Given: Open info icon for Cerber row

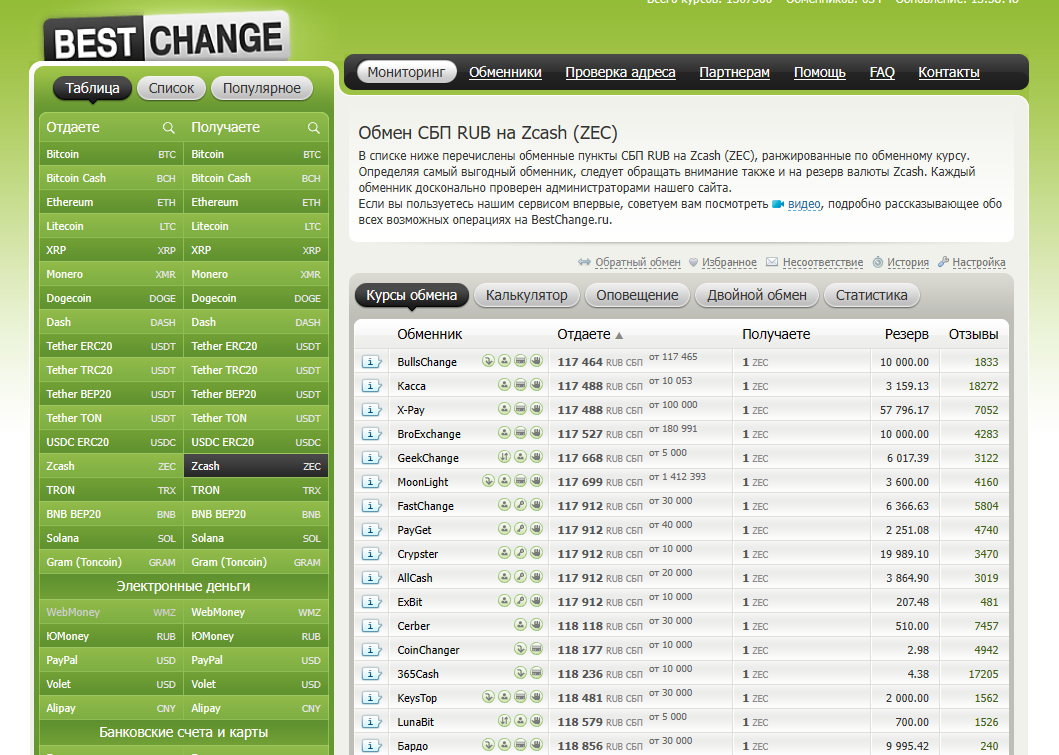Looking at the screenshot, I should 371,626.
